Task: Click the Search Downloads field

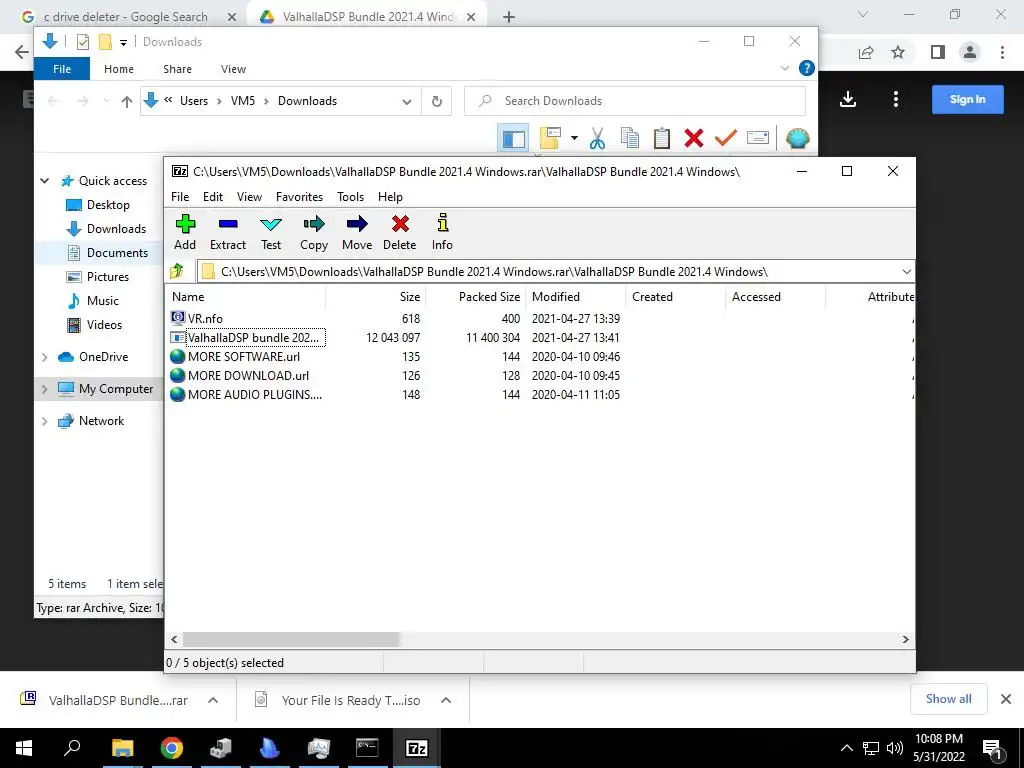Action: [x=635, y=101]
